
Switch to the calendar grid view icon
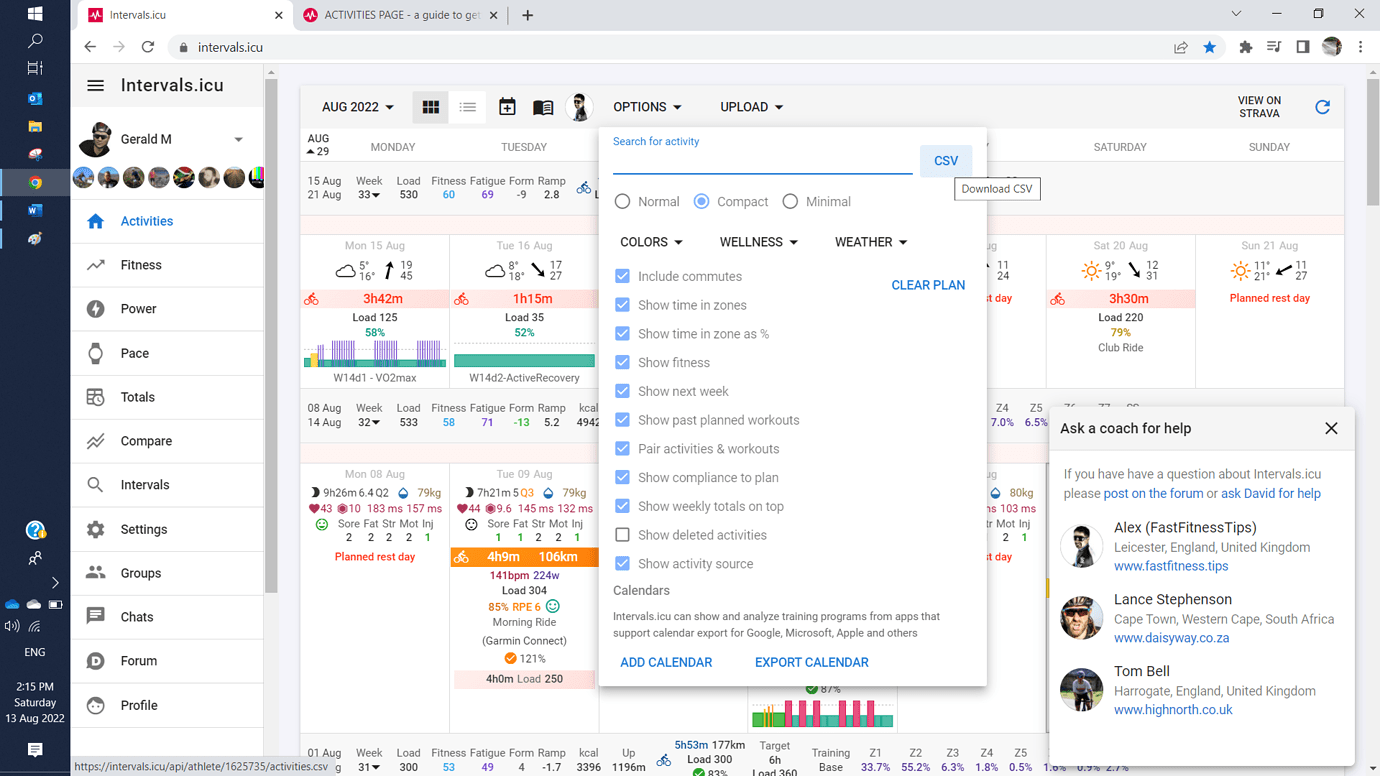pos(431,107)
